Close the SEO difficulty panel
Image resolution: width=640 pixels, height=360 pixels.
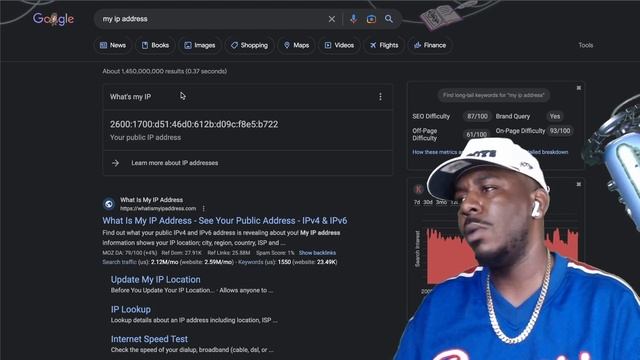[578, 88]
